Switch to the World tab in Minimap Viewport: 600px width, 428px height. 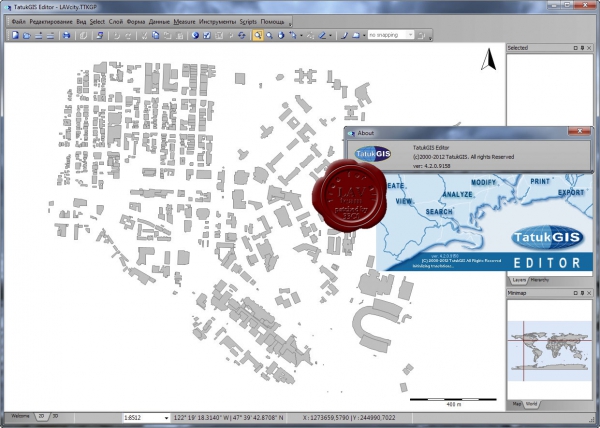coord(531,404)
